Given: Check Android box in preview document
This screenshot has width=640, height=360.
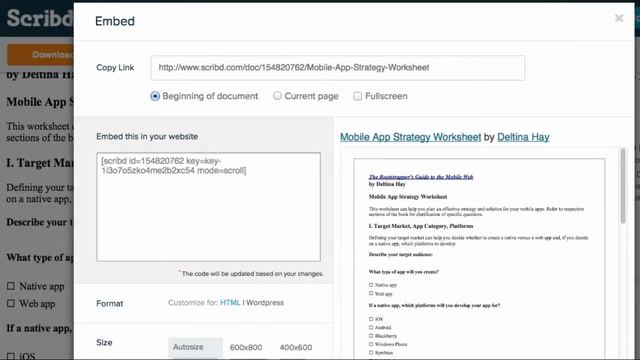Looking at the screenshot, I should [371, 327].
